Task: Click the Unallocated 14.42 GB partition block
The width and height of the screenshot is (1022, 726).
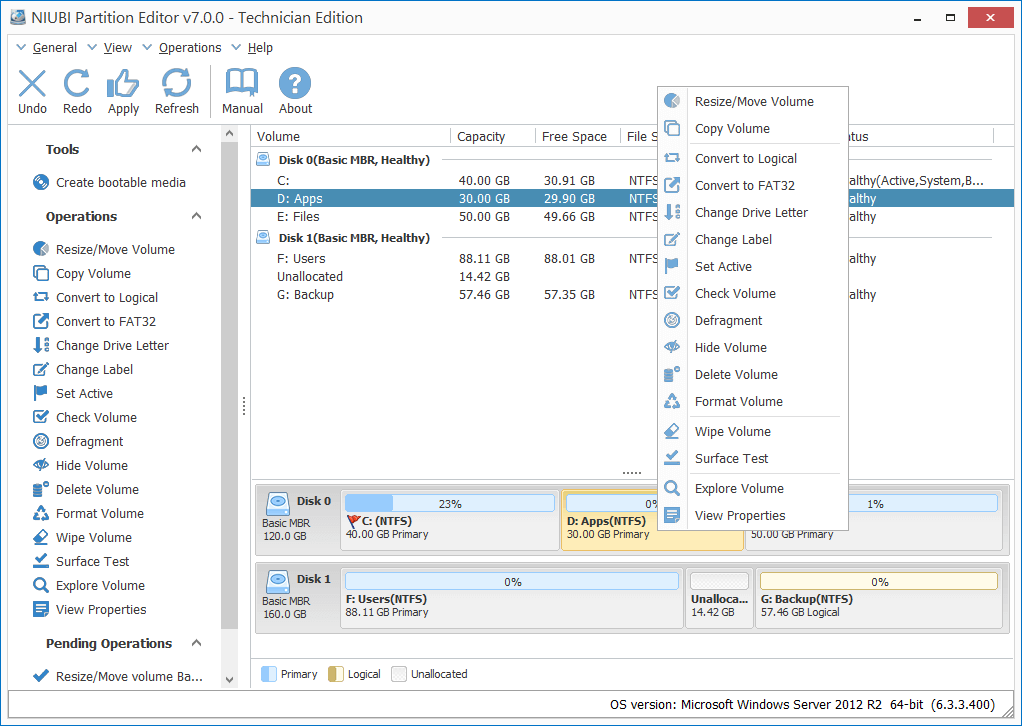Action: [x=719, y=598]
